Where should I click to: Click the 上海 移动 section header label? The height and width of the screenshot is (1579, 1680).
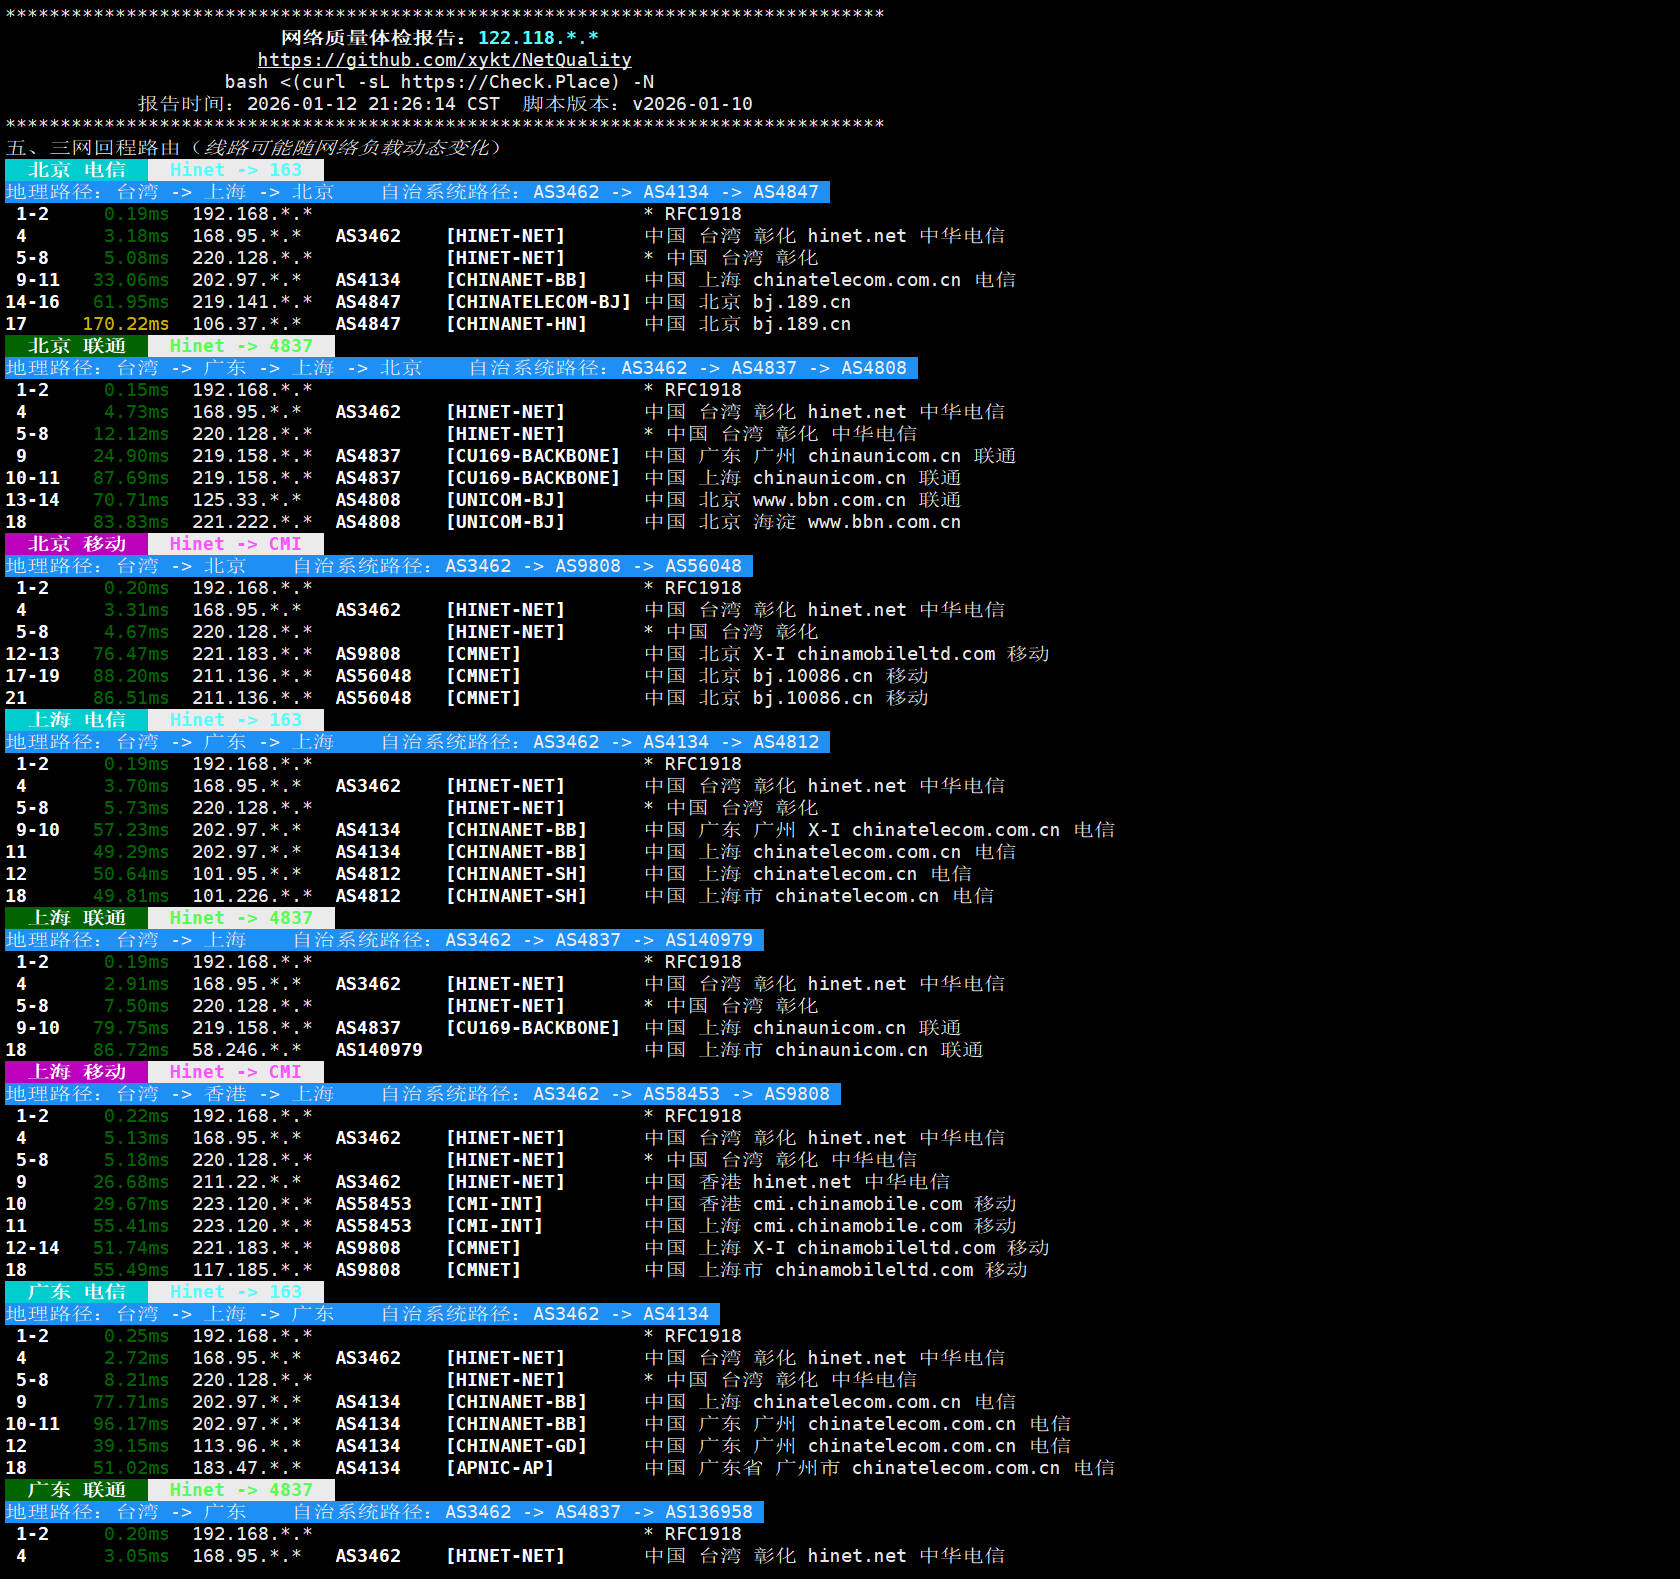[77, 1072]
